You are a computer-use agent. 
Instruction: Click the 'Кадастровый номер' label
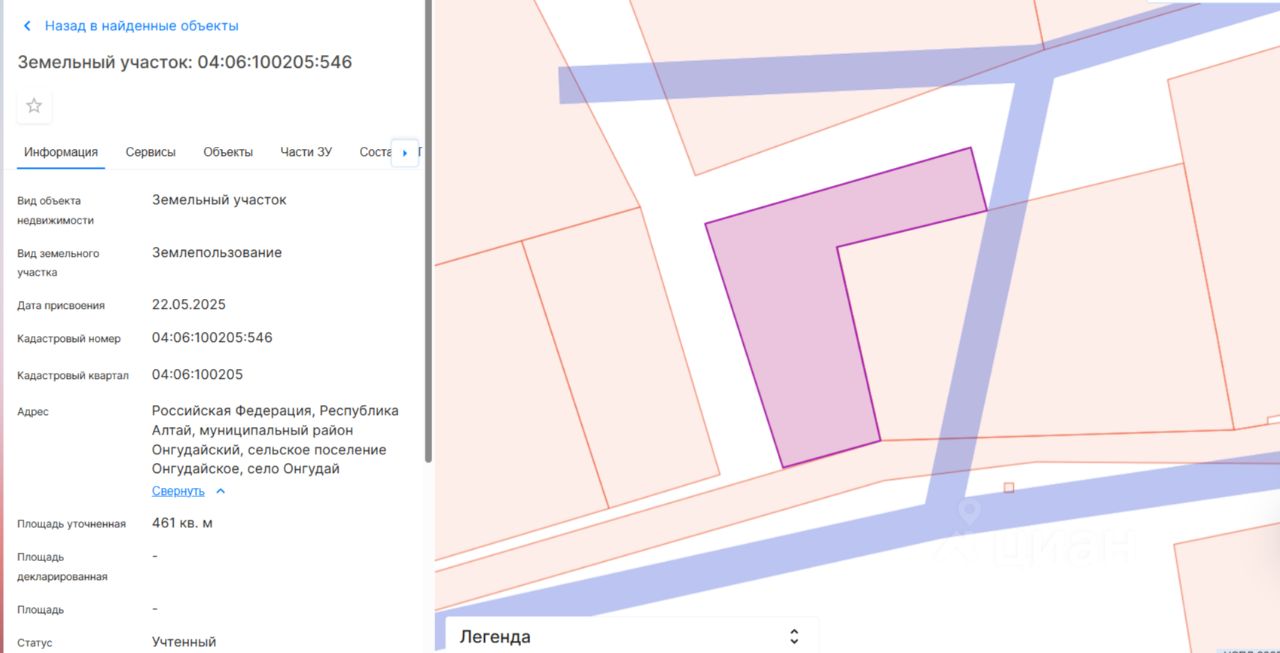(69, 339)
